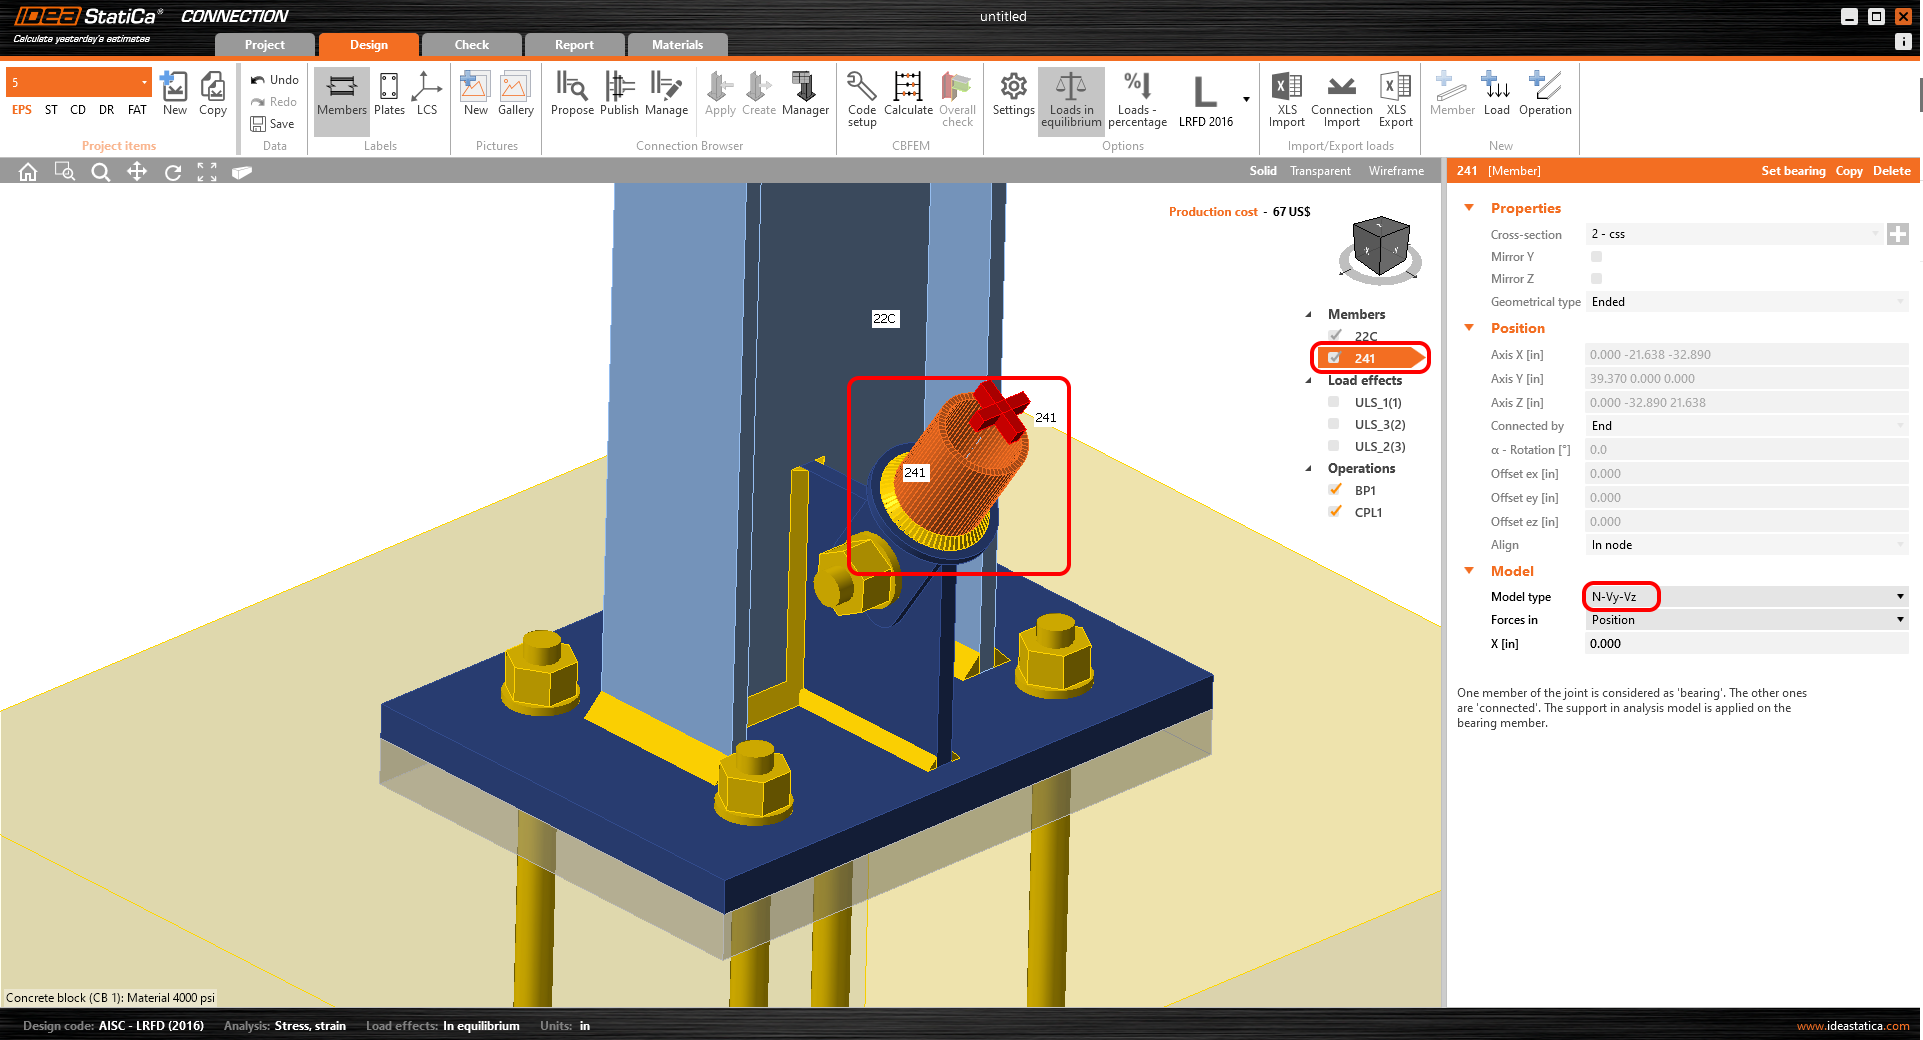Uncheck member 22C visibility
This screenshot has width=1923, height=1040.
pyautogui.click(x=1335, y=335)
